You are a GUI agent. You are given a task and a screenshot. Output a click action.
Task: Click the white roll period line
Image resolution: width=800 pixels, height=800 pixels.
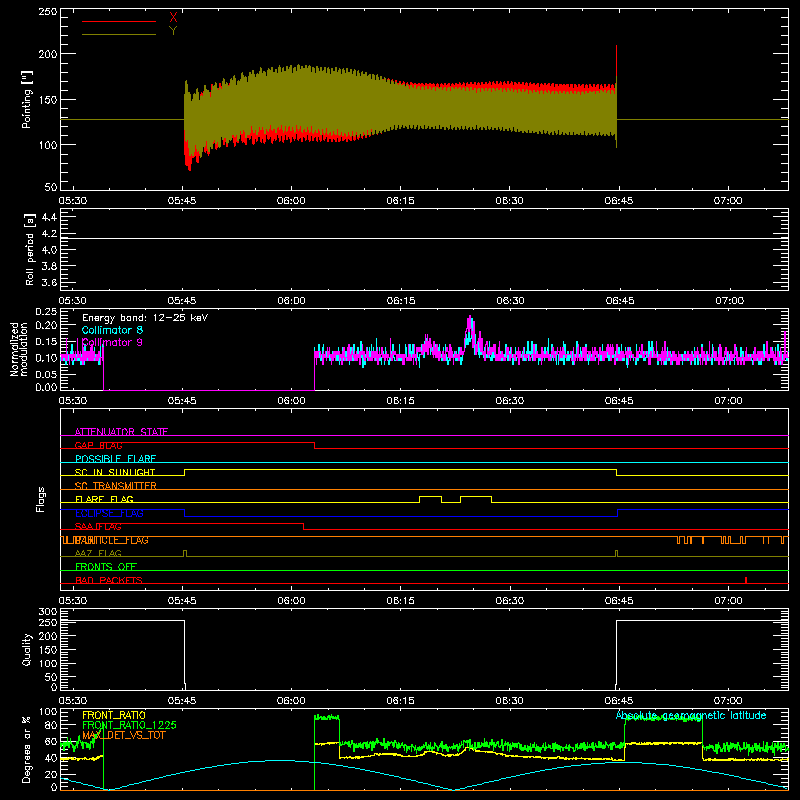[424, 238]
